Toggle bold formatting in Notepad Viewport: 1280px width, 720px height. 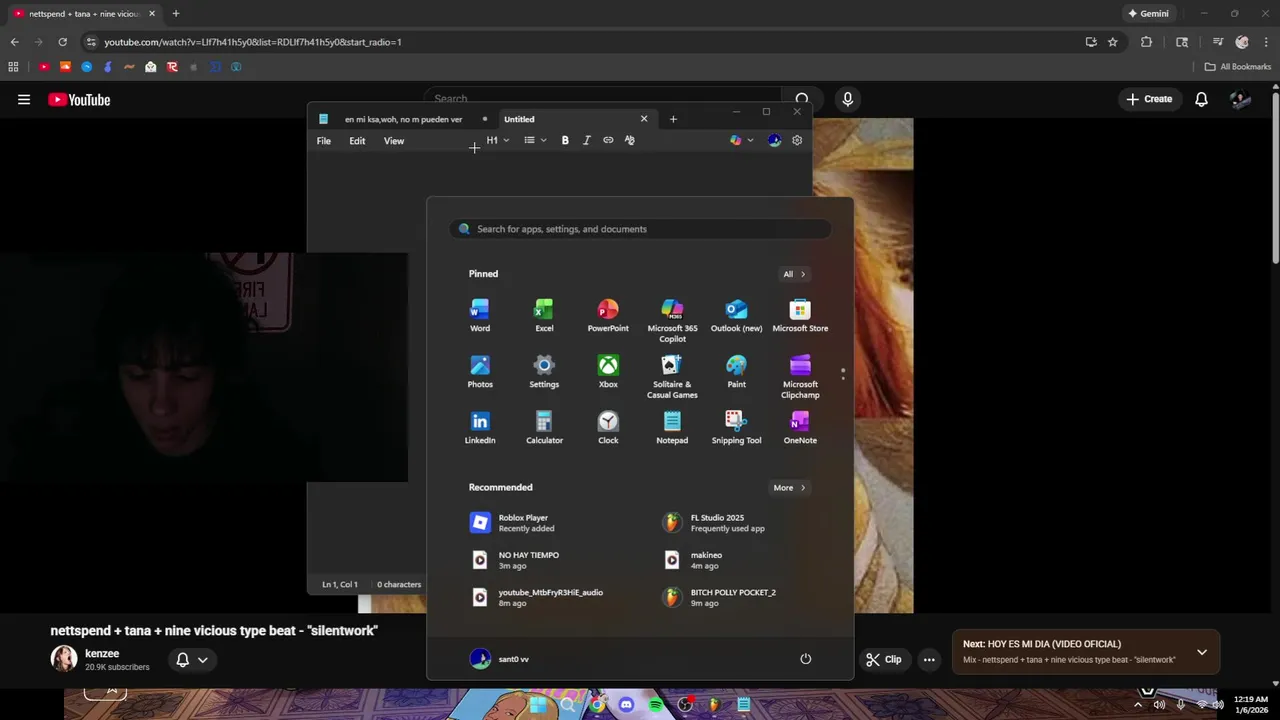coord(565,140)
